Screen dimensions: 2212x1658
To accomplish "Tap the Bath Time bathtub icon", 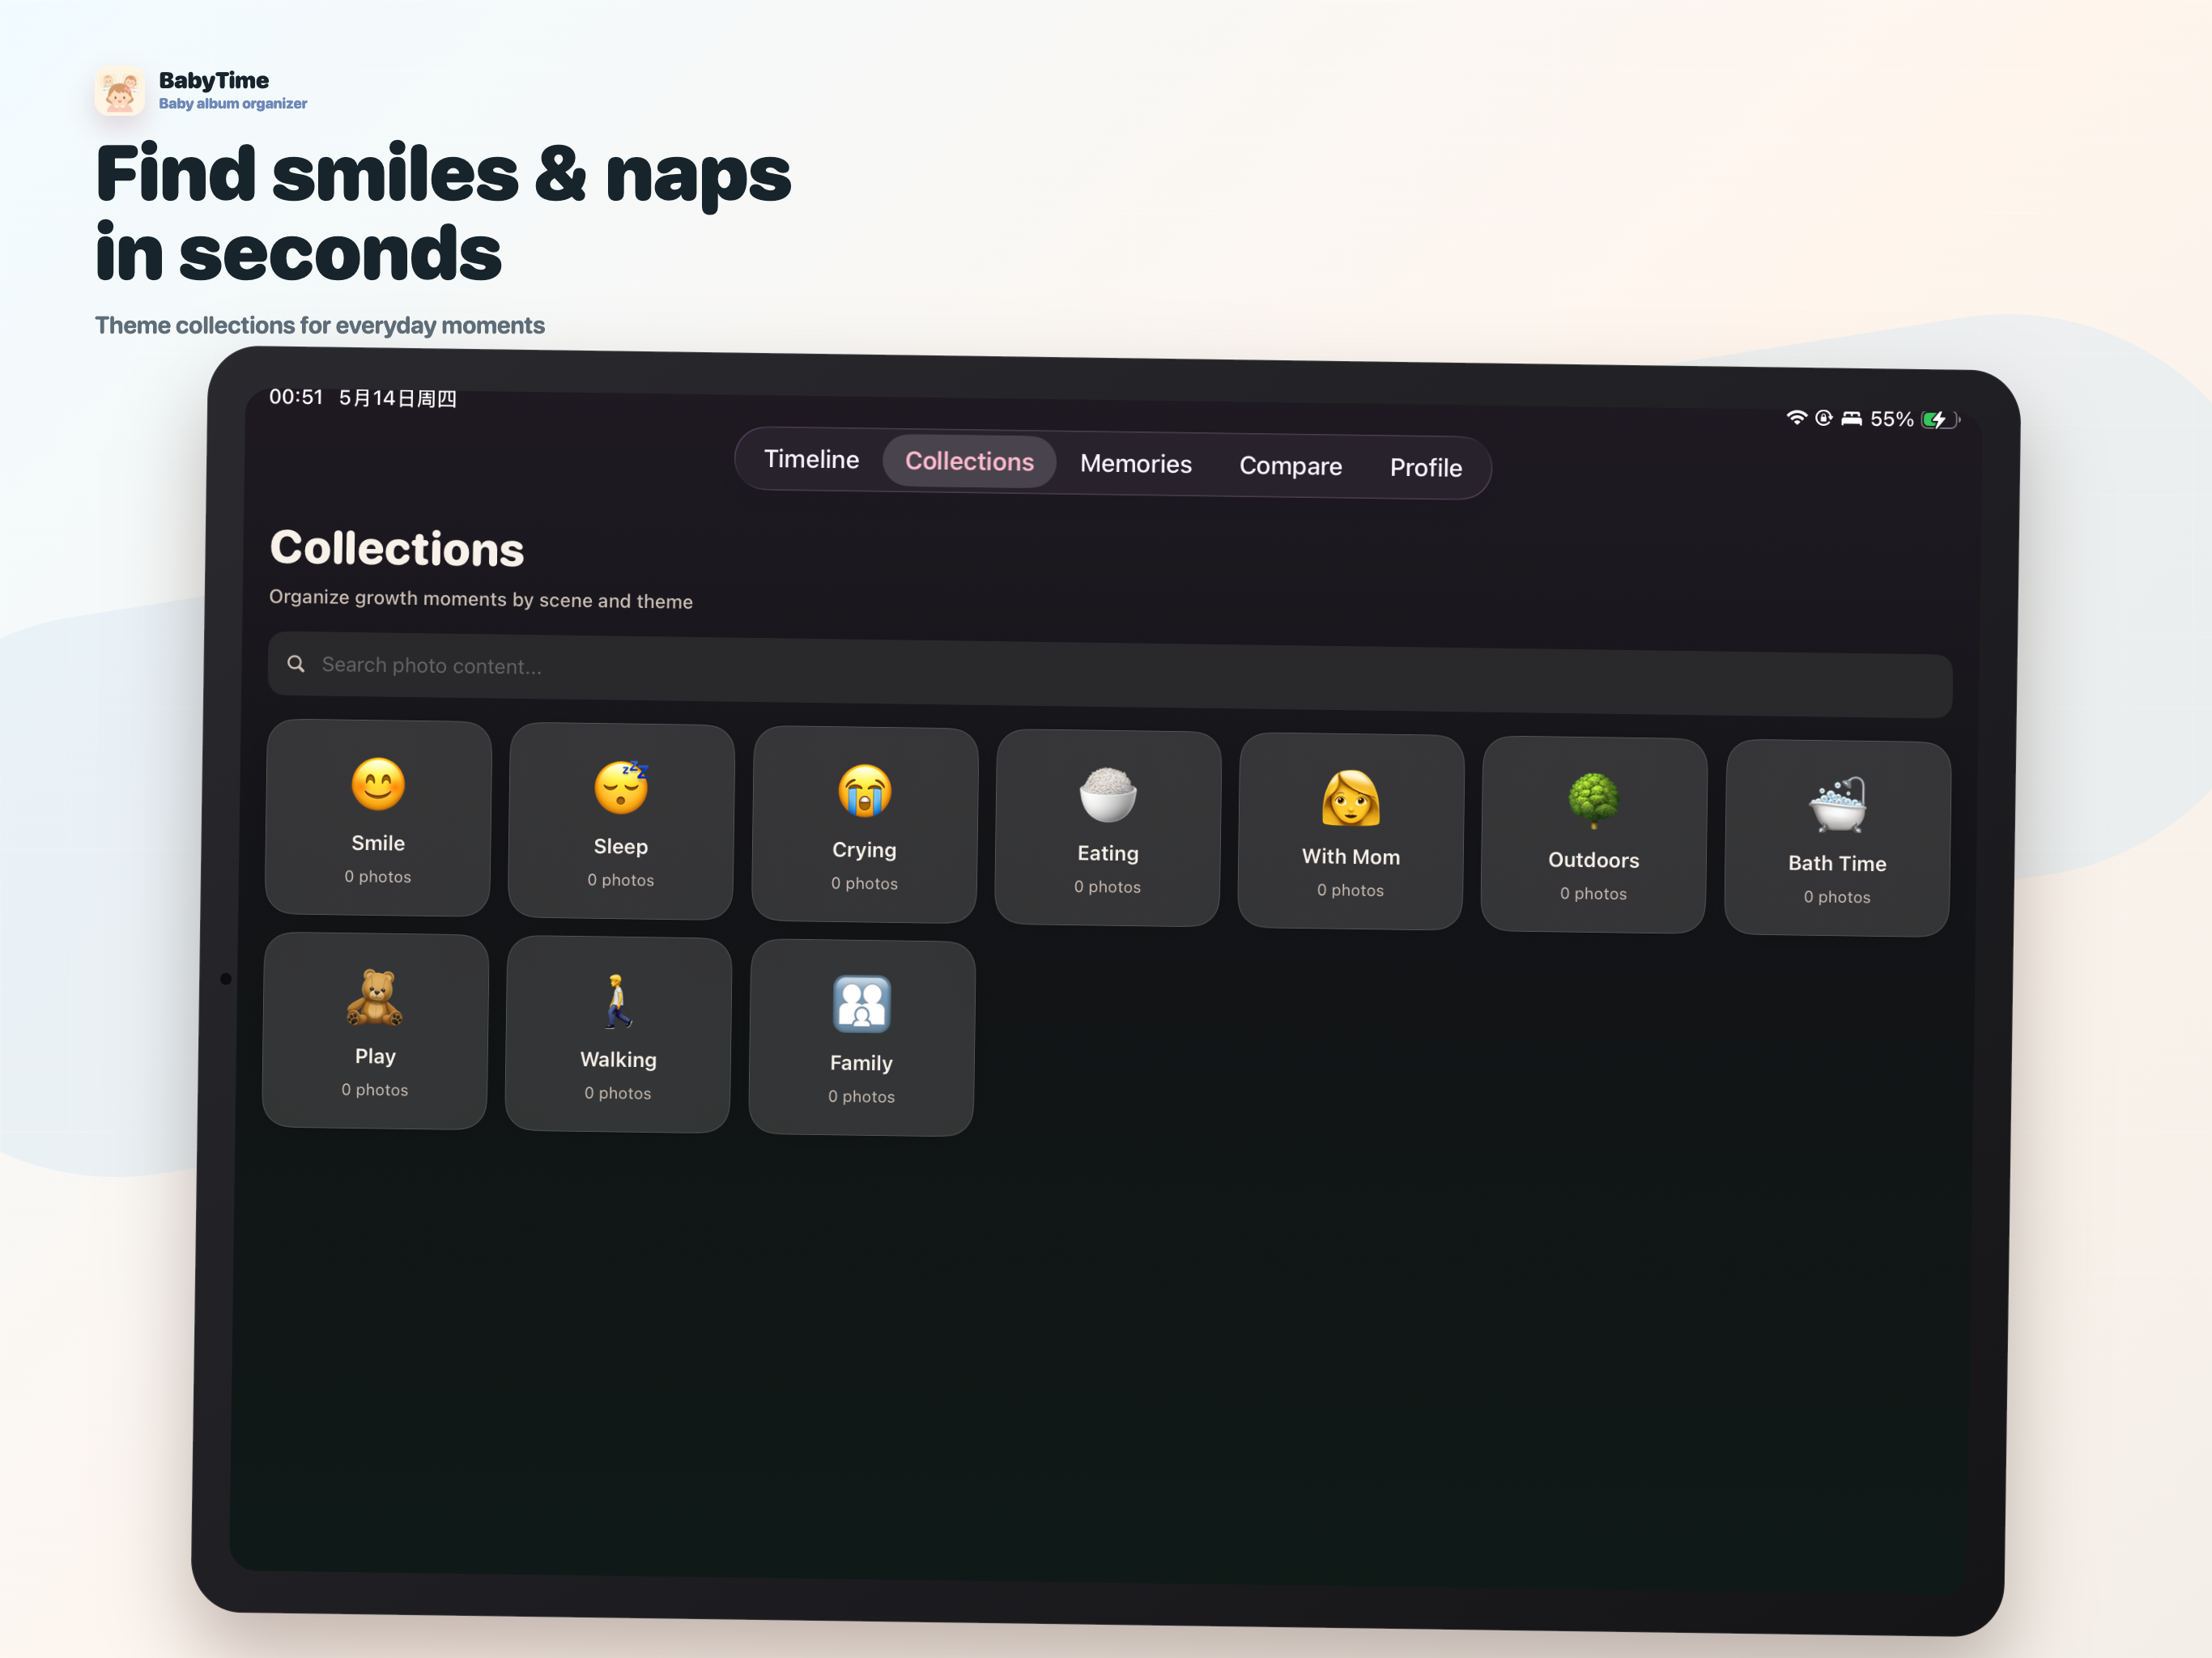I will [1838, 804].
